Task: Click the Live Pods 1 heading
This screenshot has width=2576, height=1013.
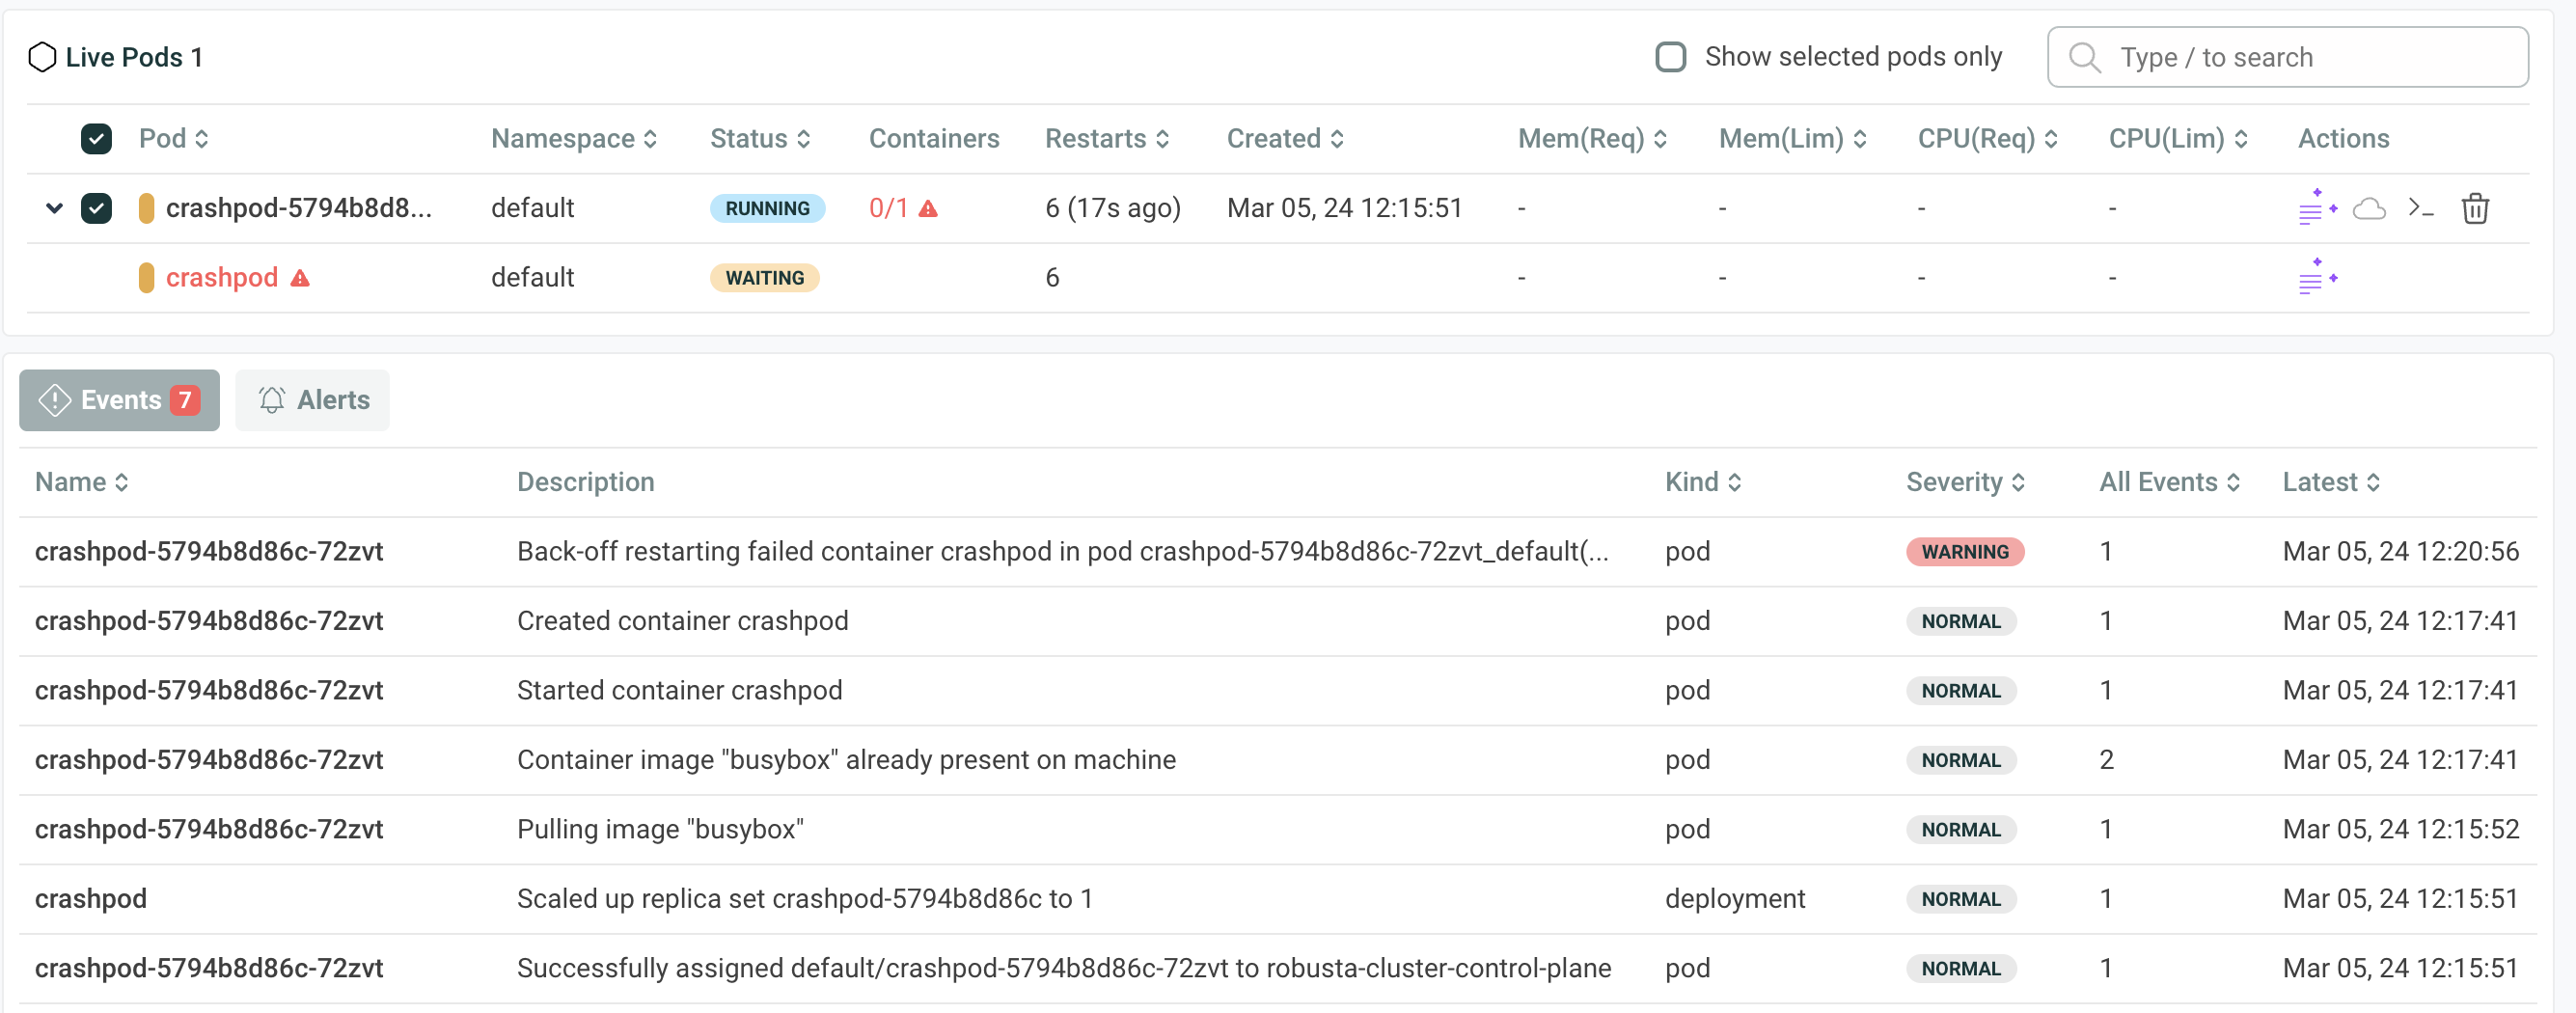Action: point(134,57)
